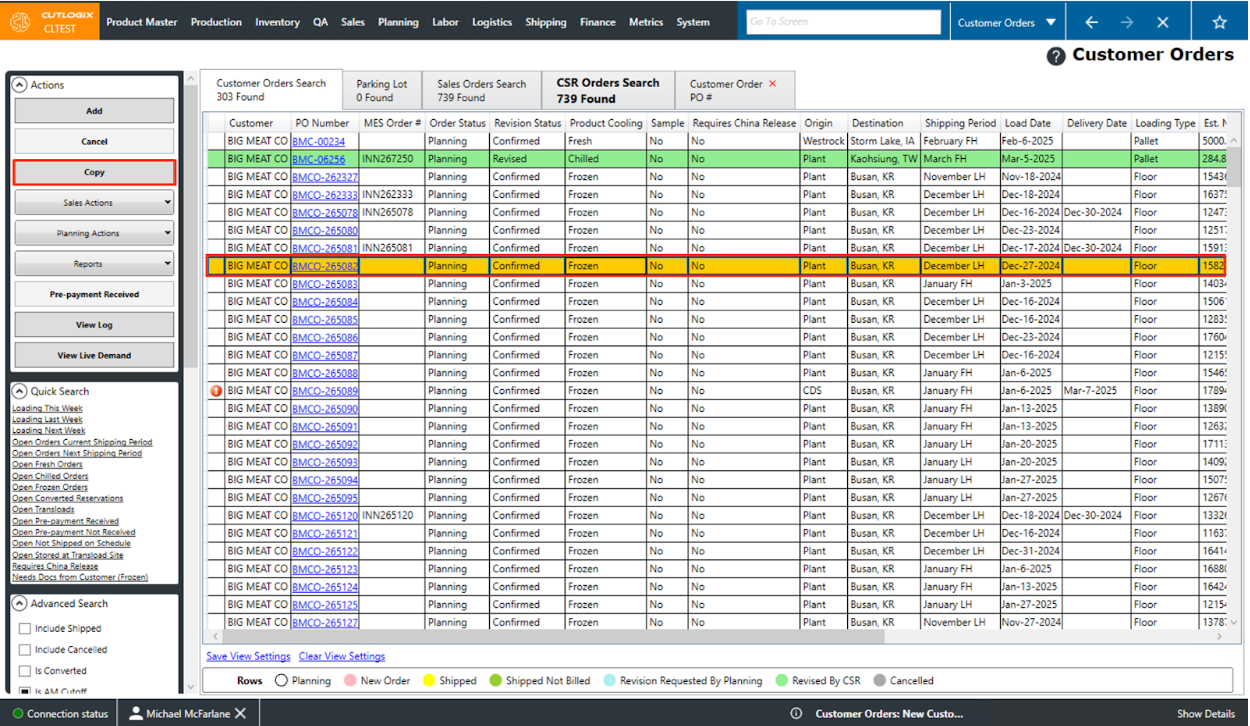Click the Go To Screen input field
The image size is (1250, 726).
843,22
